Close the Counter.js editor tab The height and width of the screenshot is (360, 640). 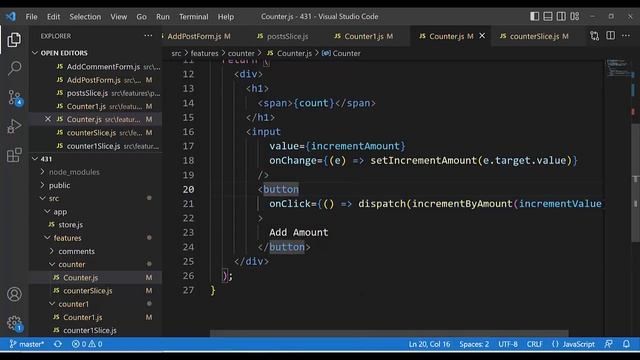[x=482, y=36]
